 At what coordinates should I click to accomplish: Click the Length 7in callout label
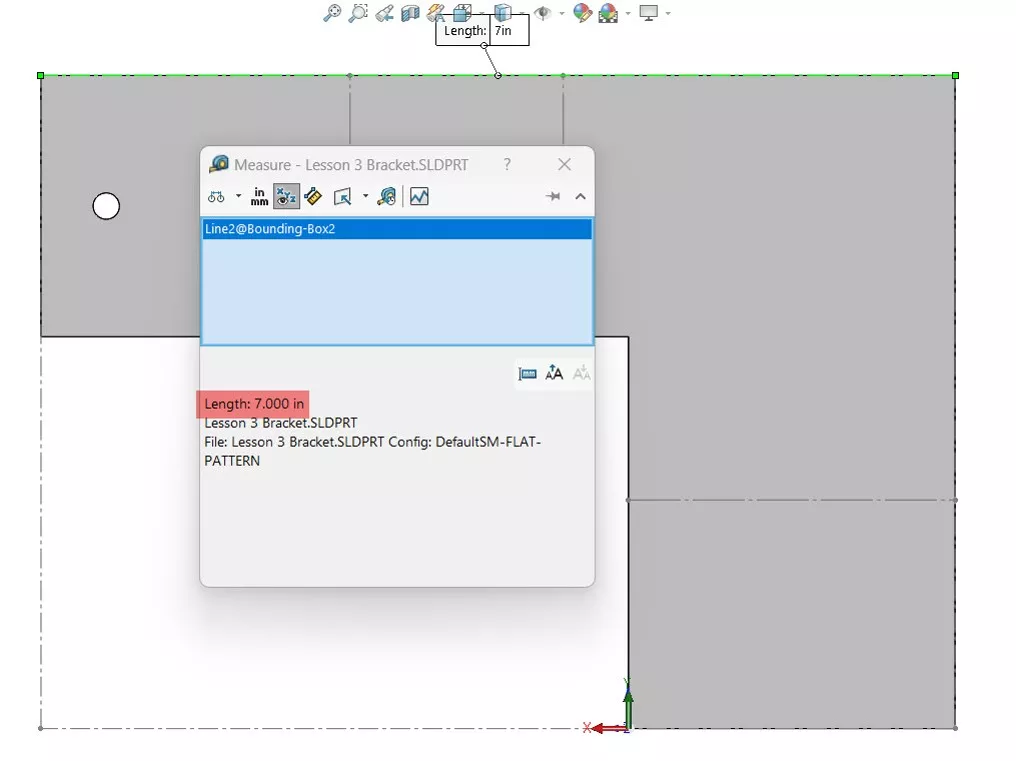482,30
